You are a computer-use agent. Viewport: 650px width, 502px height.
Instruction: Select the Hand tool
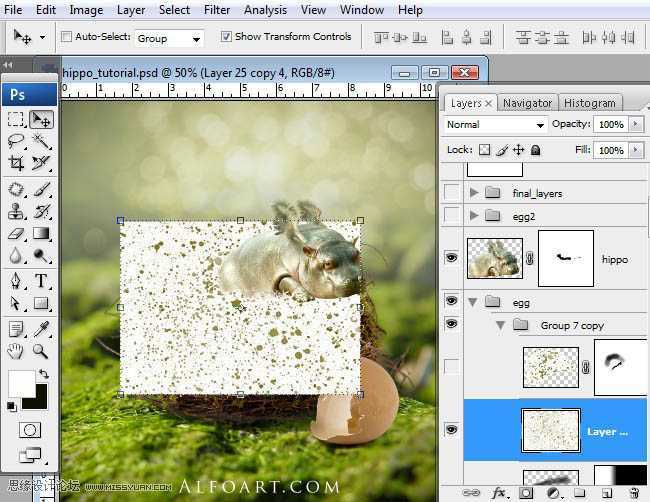click(x=16, y=351)
